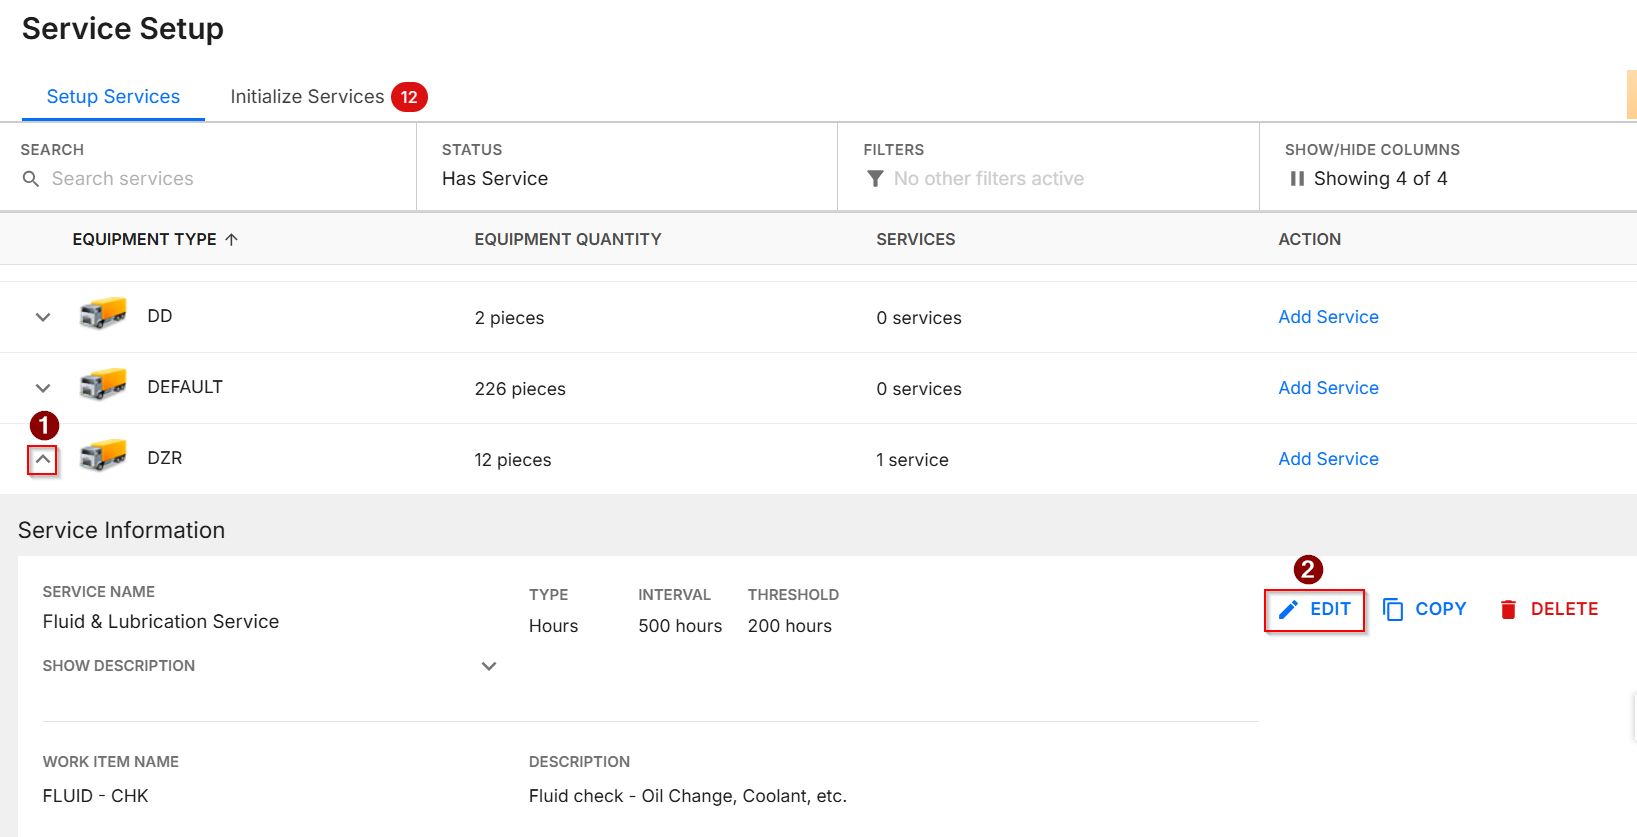1637x837 pixels.
Task: Click the FLUID - CHK work item name
Action: pos(95,796)
